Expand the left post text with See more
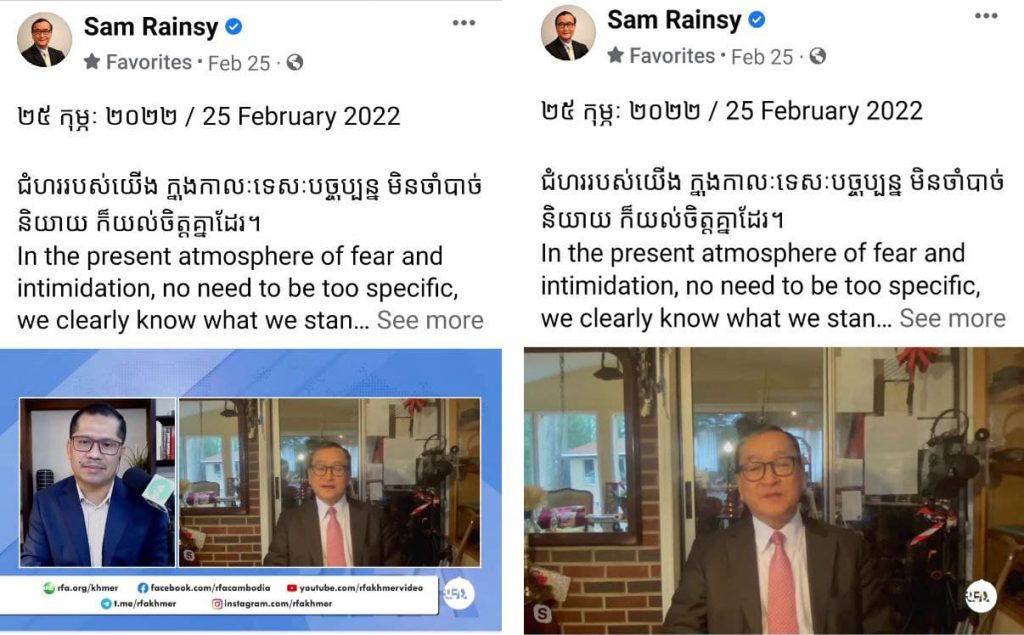Image resolution: width=1024 pixels, height=635 pixels. click(x=430, y=321)
